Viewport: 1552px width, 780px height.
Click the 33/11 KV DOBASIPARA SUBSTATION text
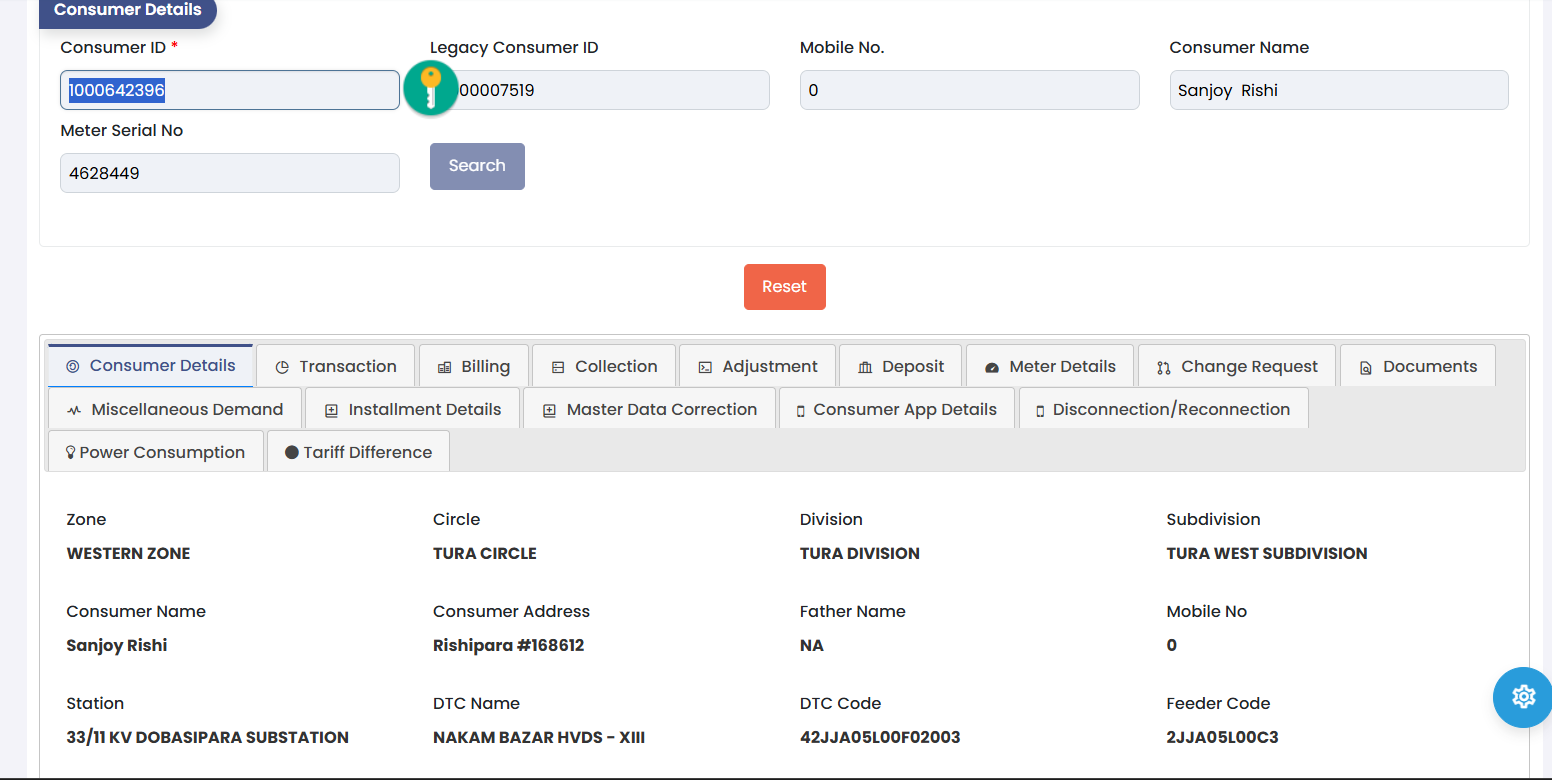coord(208,737)
